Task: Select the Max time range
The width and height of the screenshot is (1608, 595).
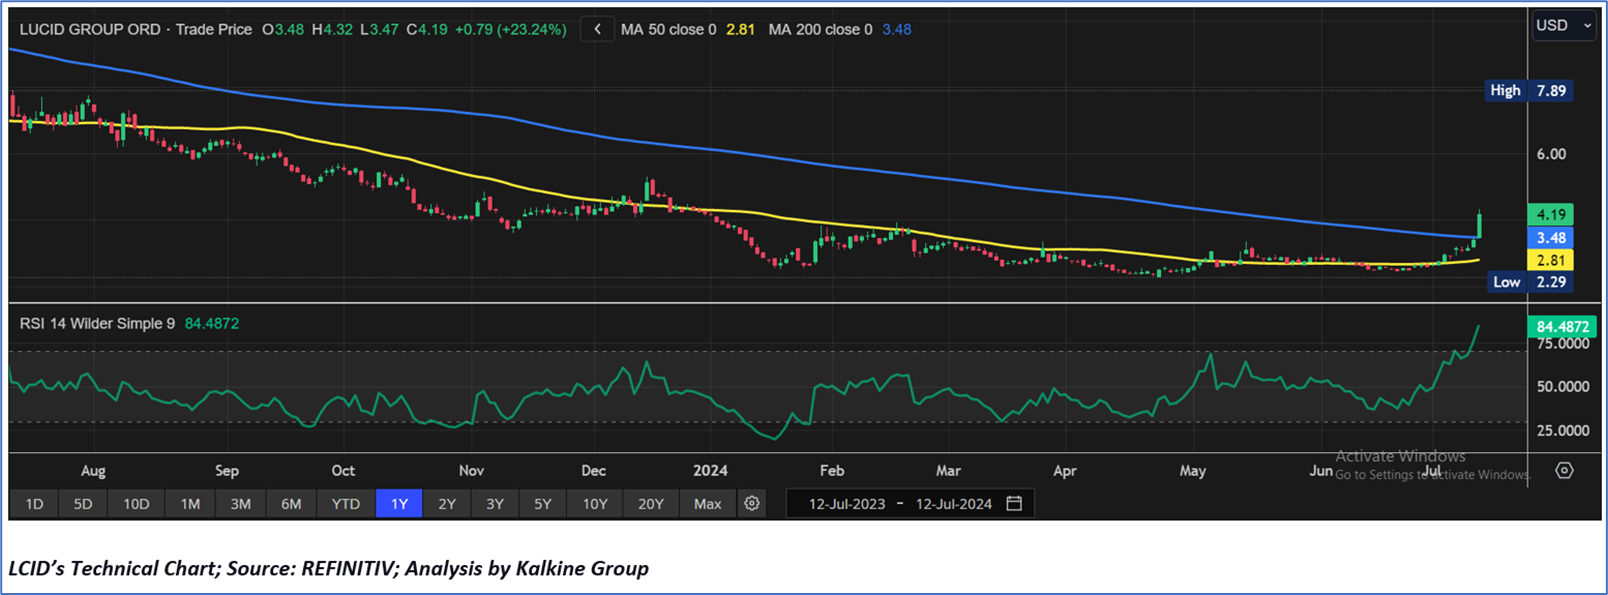Action: 707,504
